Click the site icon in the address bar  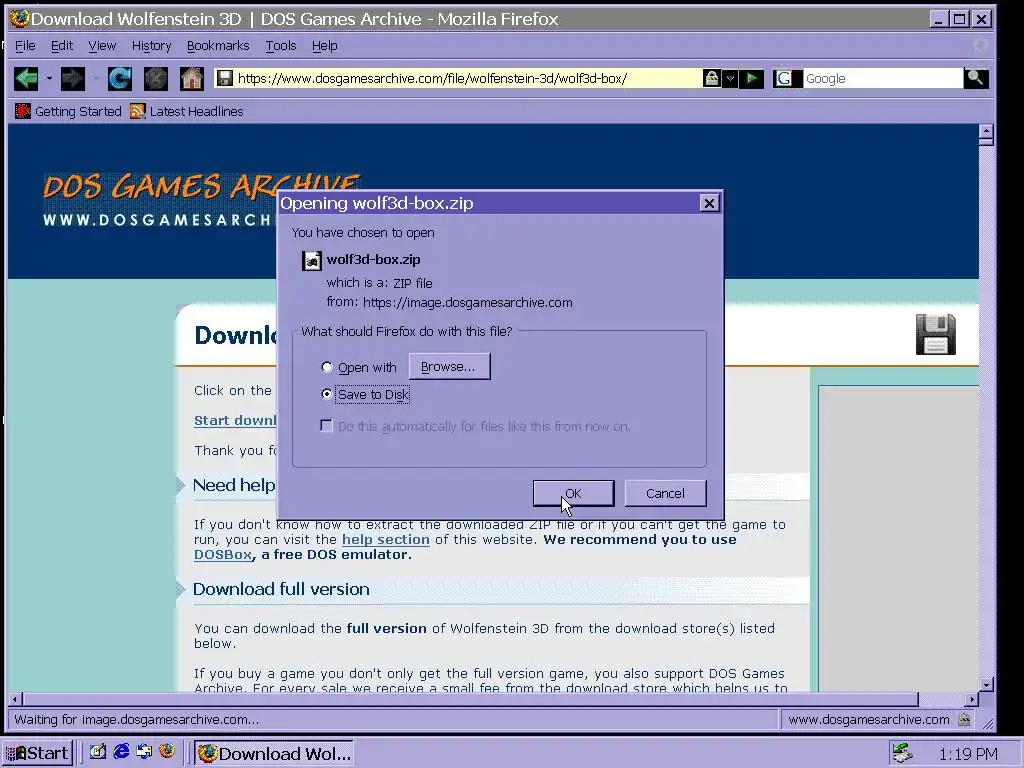(225, 78)
